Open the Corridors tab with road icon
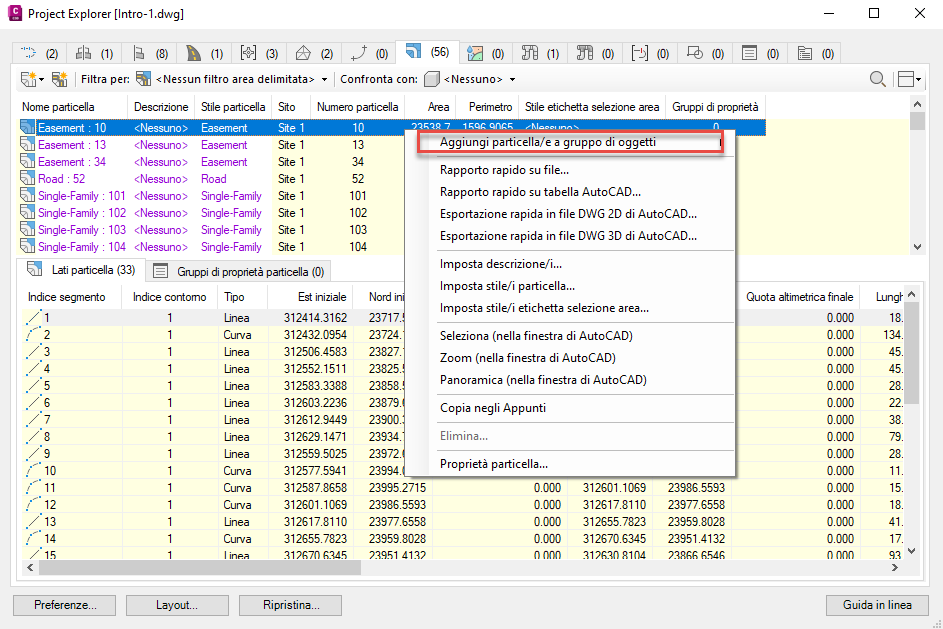Screen dimensions: 943x629 (206, 53)
